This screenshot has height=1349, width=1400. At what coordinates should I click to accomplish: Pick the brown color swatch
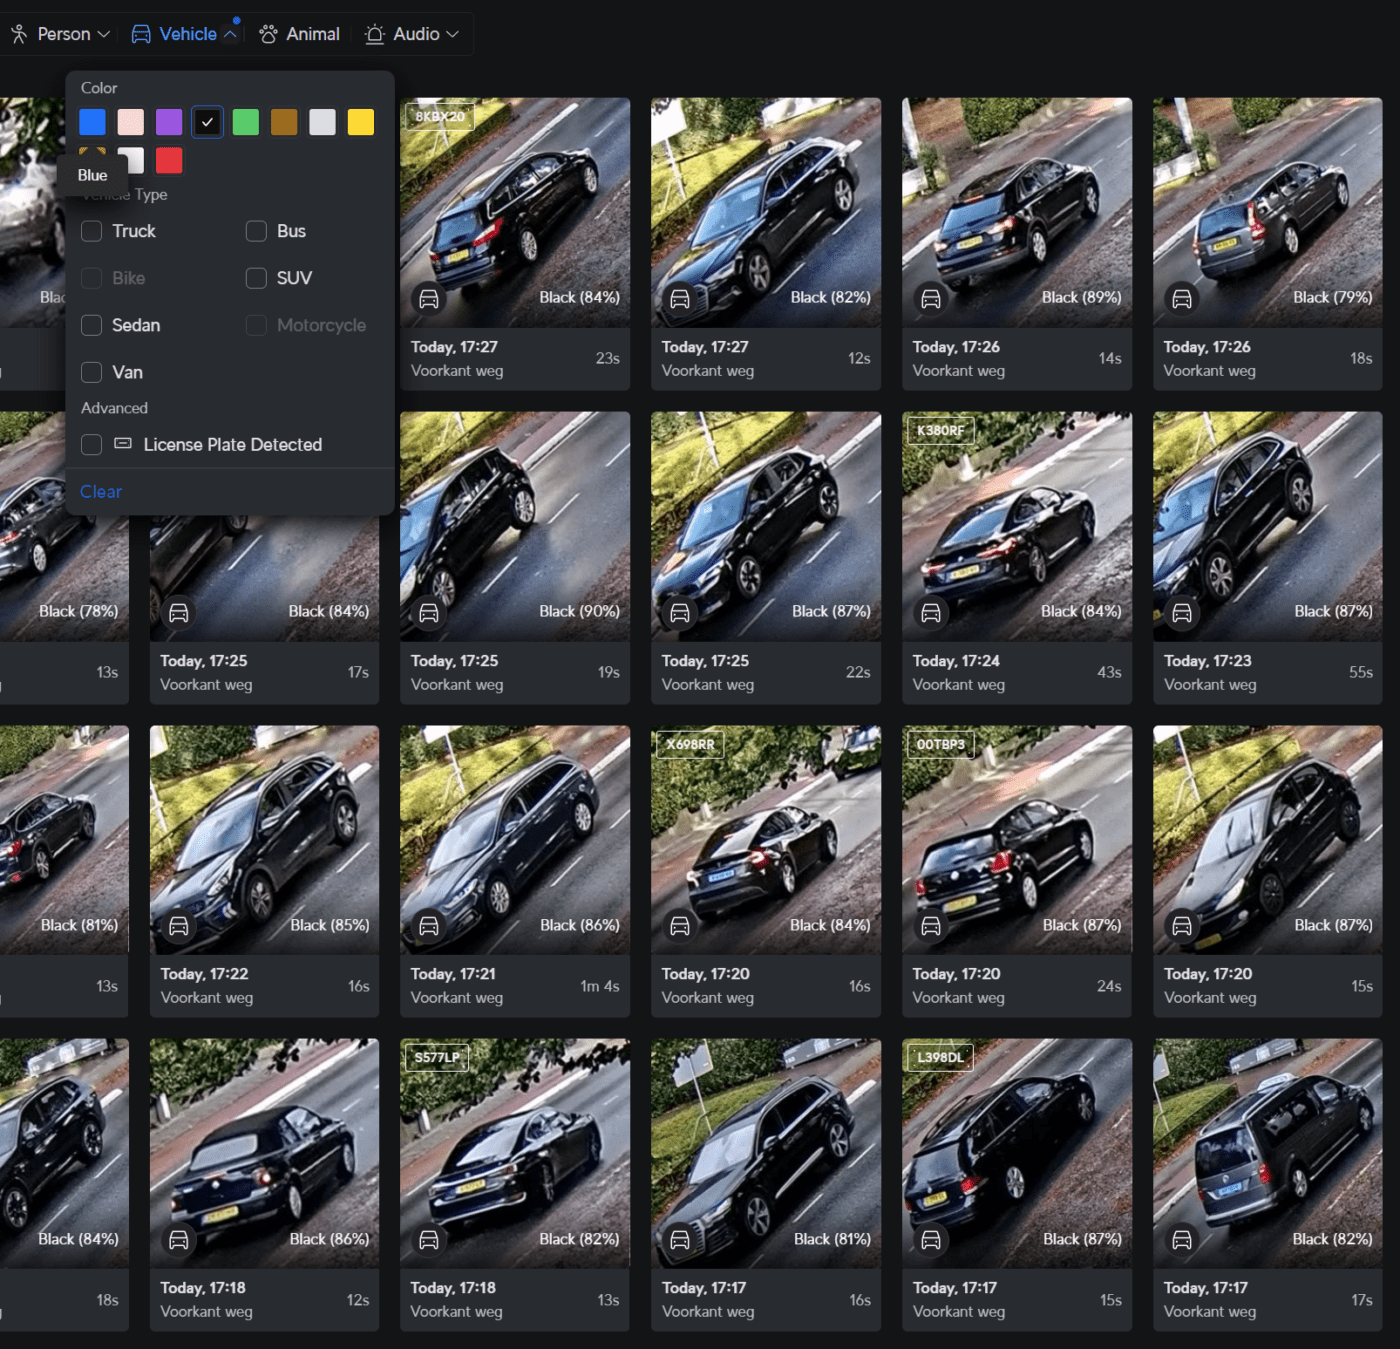pyautogui.click(x=284, y=122)
